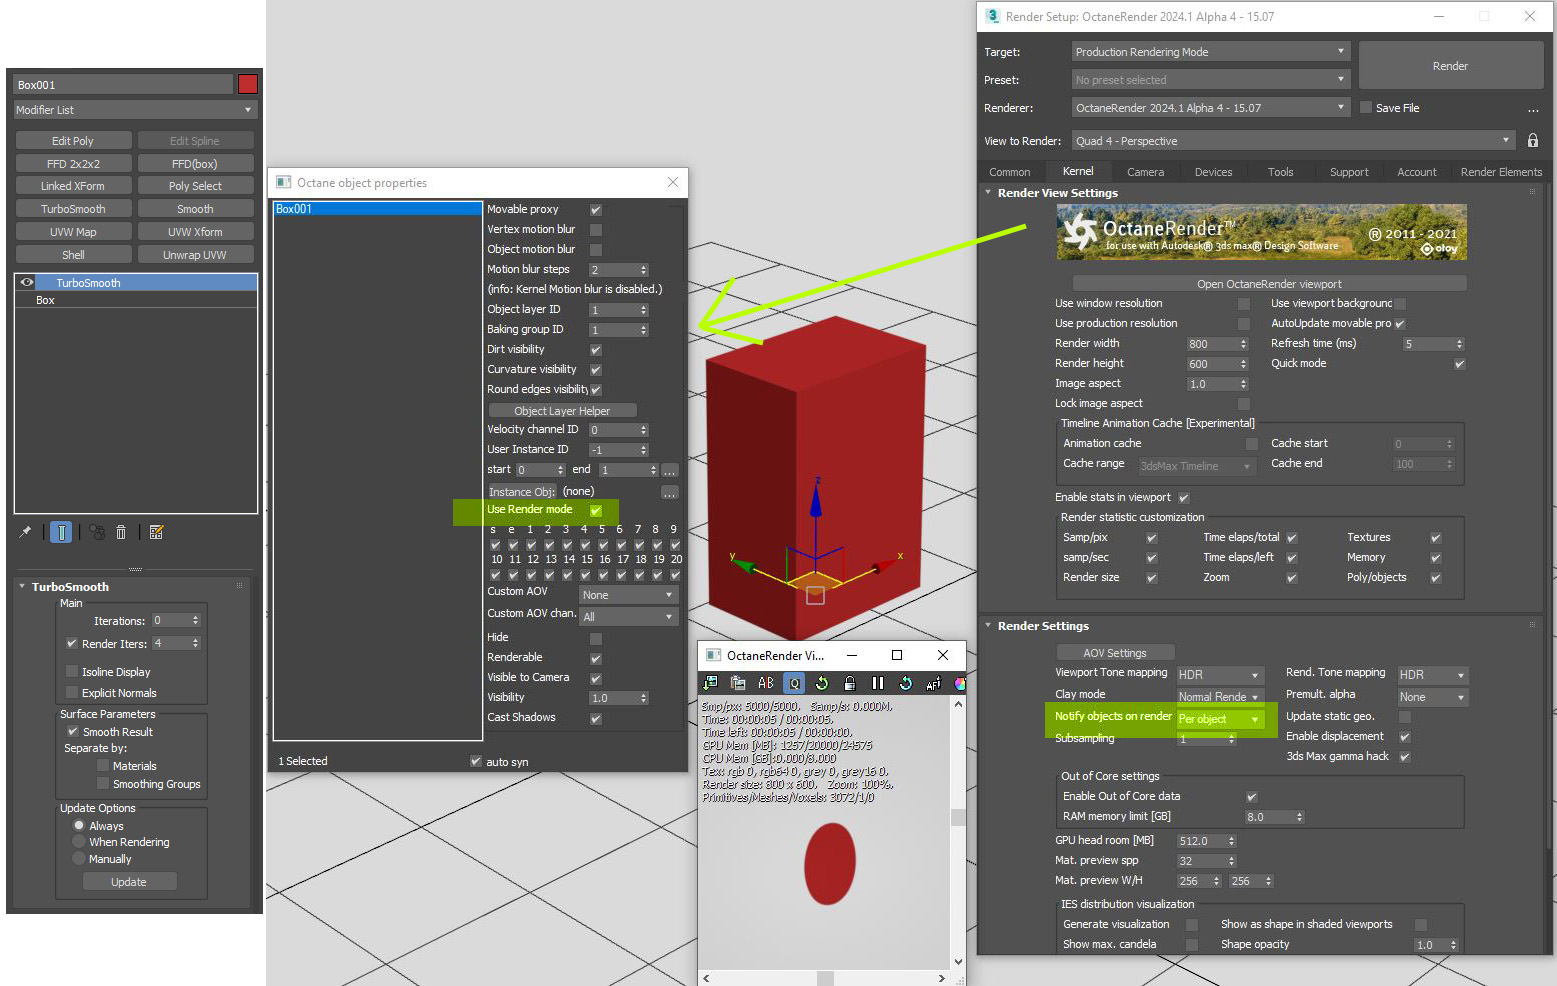Open the Clay mode dropdown
The image size is (1557, 986).
click(x=1220, y=697)
